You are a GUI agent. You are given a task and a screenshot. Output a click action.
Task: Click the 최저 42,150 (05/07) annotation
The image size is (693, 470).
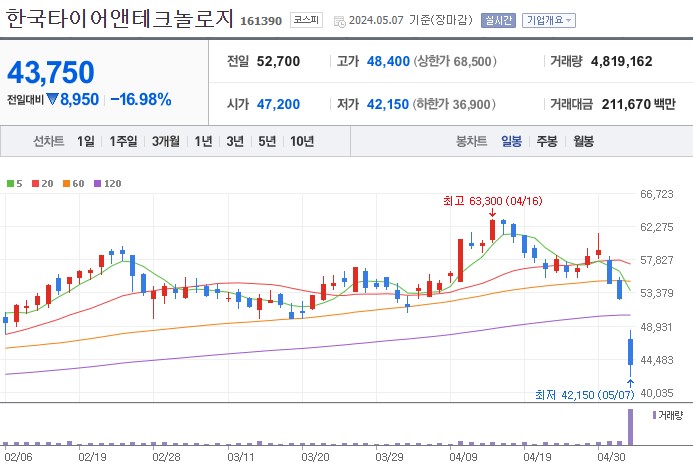[584, 394]
